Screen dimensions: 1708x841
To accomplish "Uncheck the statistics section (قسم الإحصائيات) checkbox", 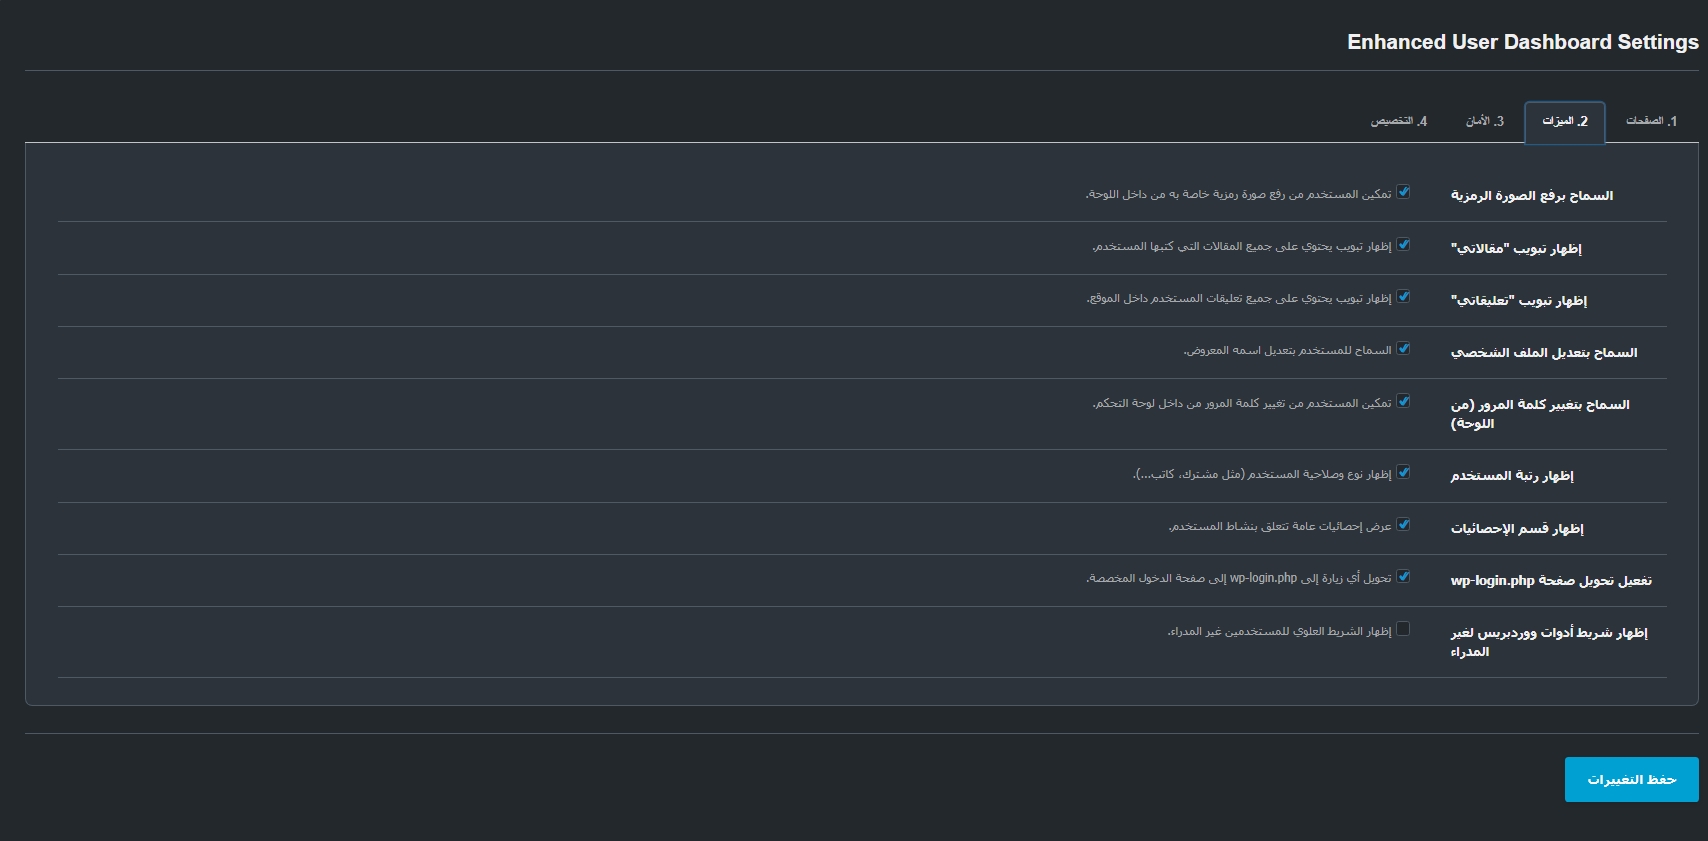I will click(1403, 524).
